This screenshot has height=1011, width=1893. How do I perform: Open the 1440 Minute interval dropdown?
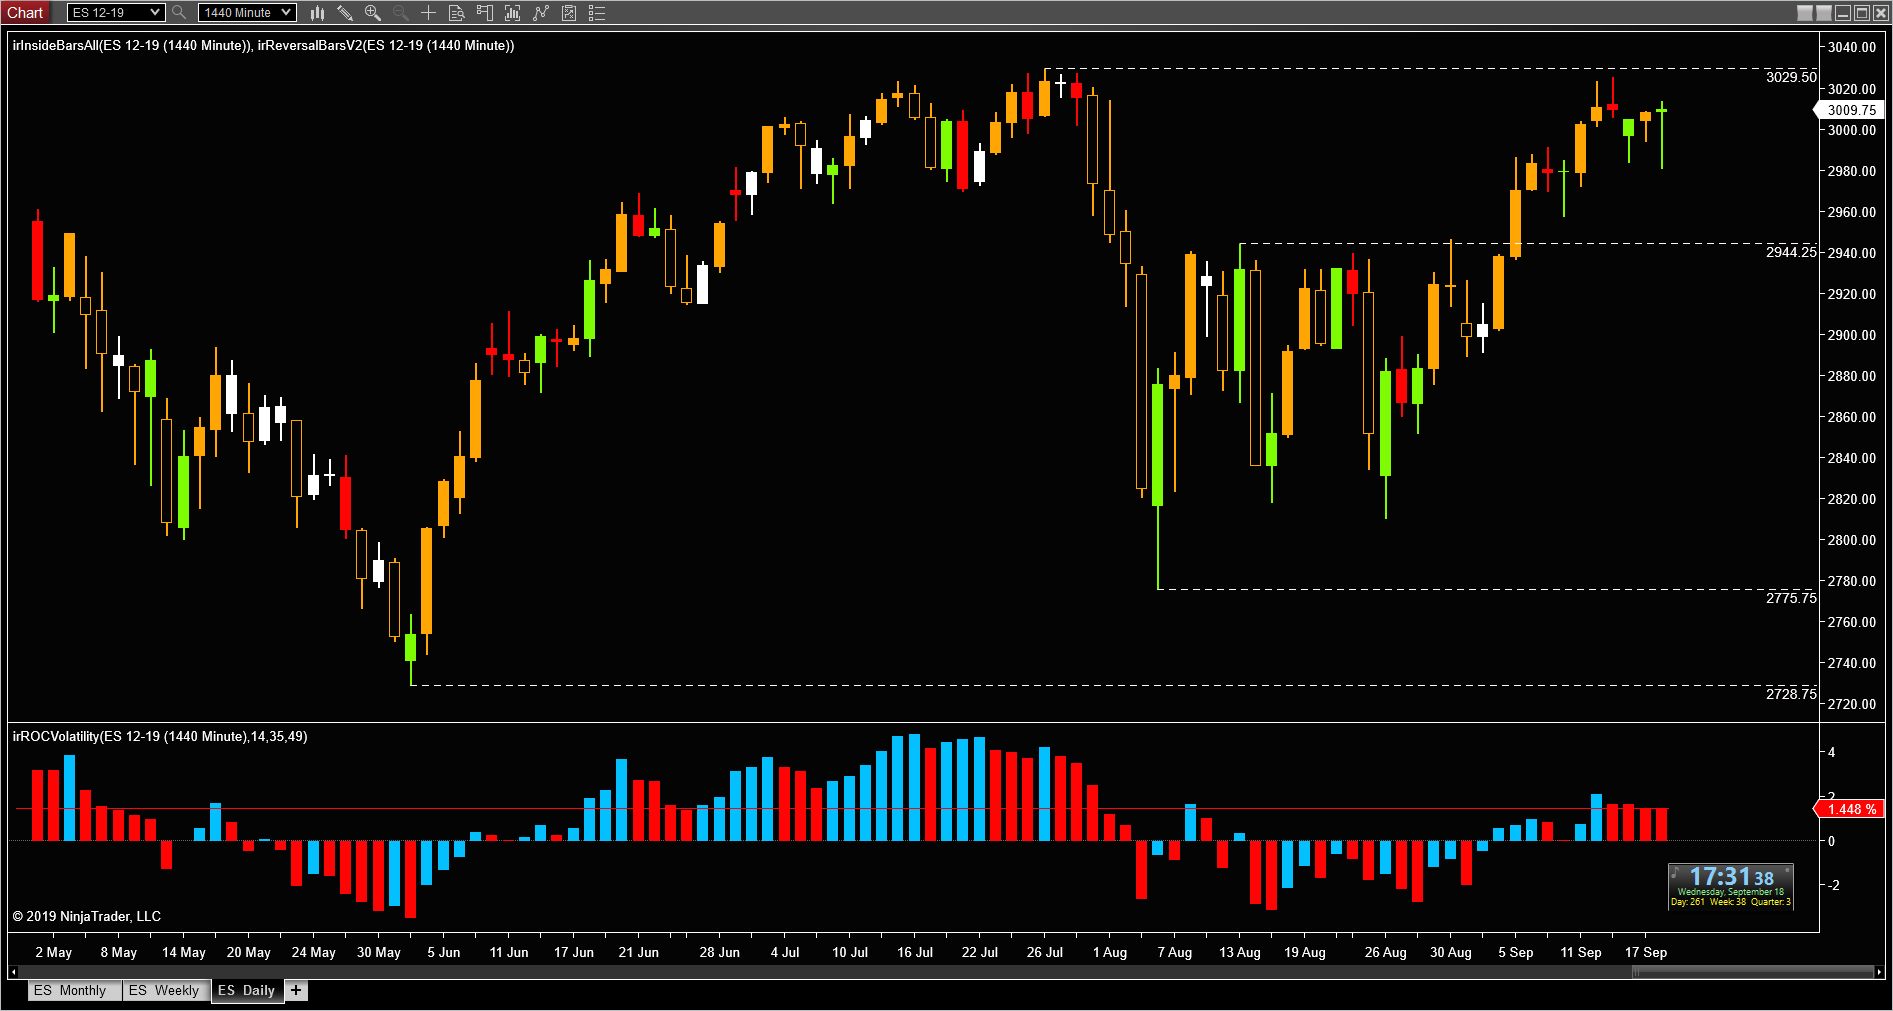[246, 13]
